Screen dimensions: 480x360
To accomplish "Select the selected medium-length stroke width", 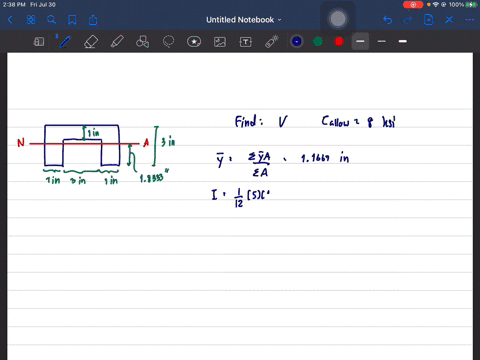I will tap(360, 41).
